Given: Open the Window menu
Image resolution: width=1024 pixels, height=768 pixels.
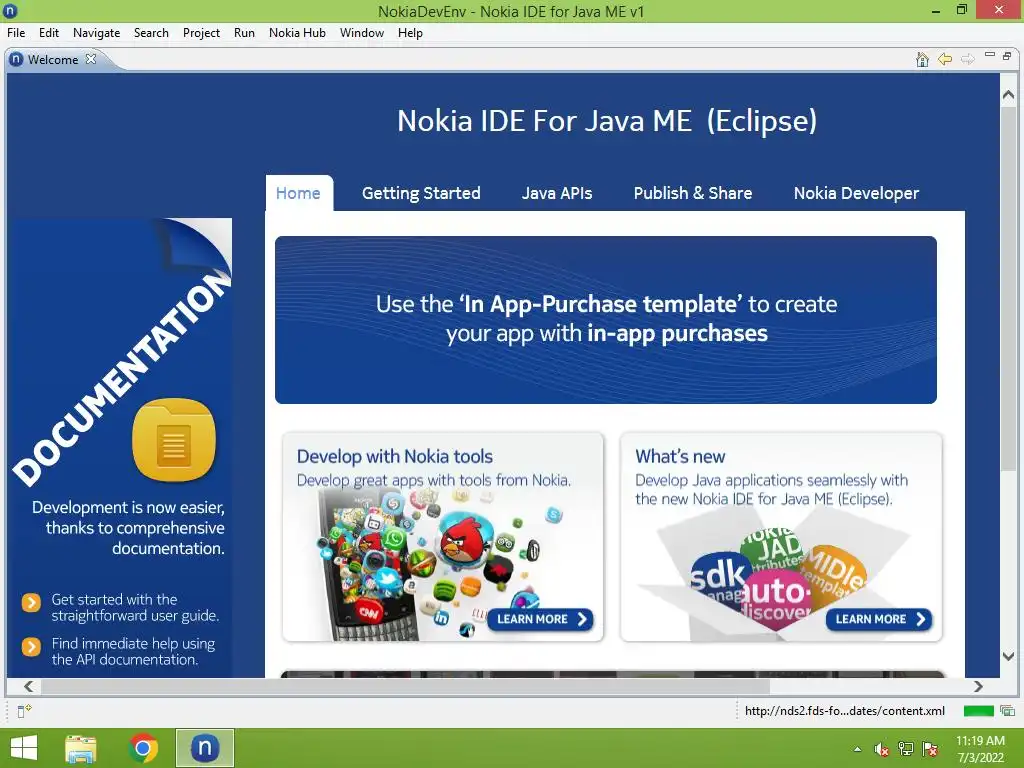Looking at the screenshot, I should coord(362,33).
